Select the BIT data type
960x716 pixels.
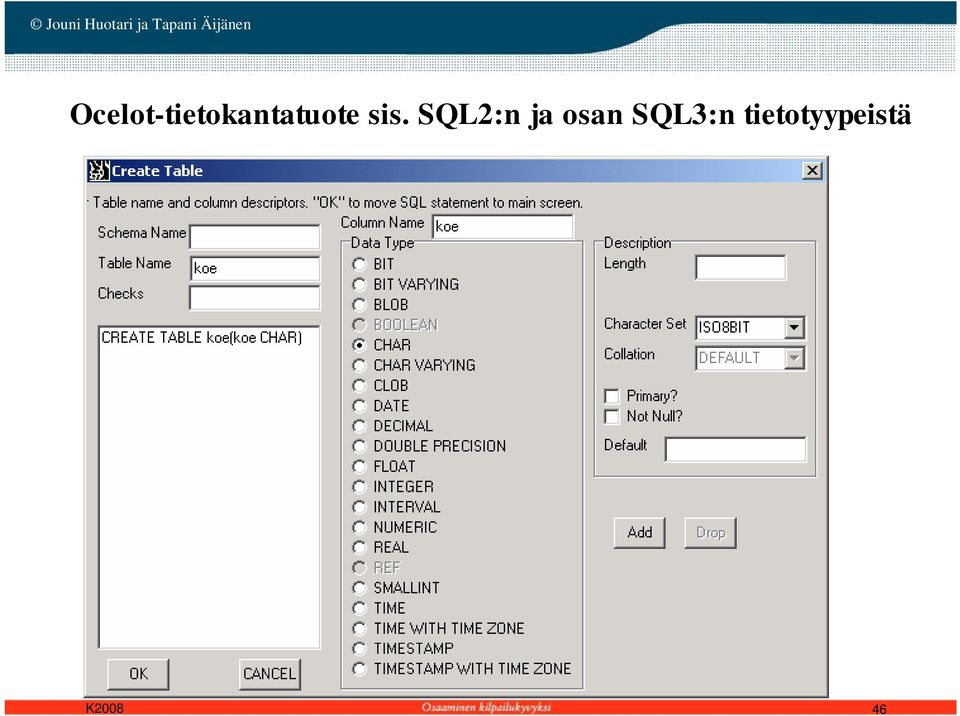click(359, 265)
